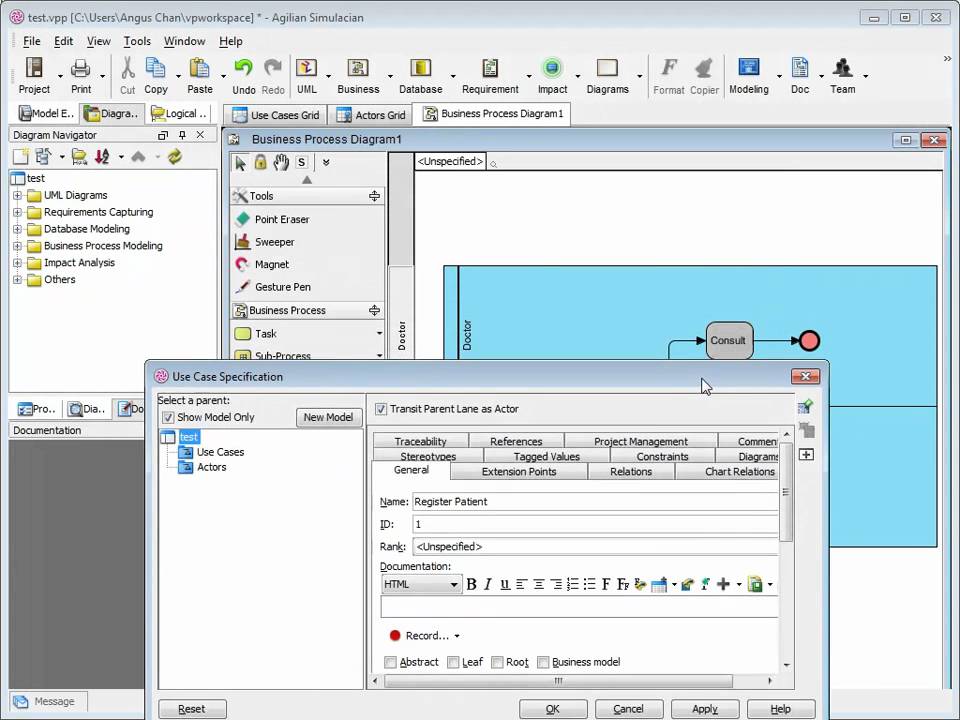Click the New Model button
The height and width of the screenshot is (720, 960).
pyautogui.click(x=328, y=417)
